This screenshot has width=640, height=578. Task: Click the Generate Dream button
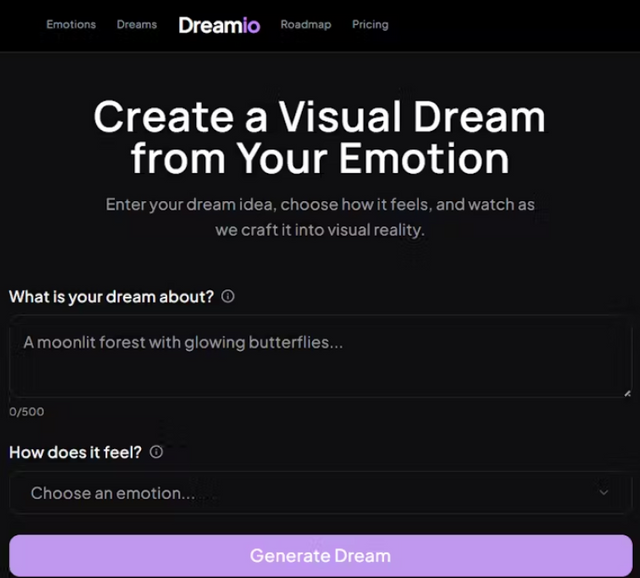click(x=321, y=556)
